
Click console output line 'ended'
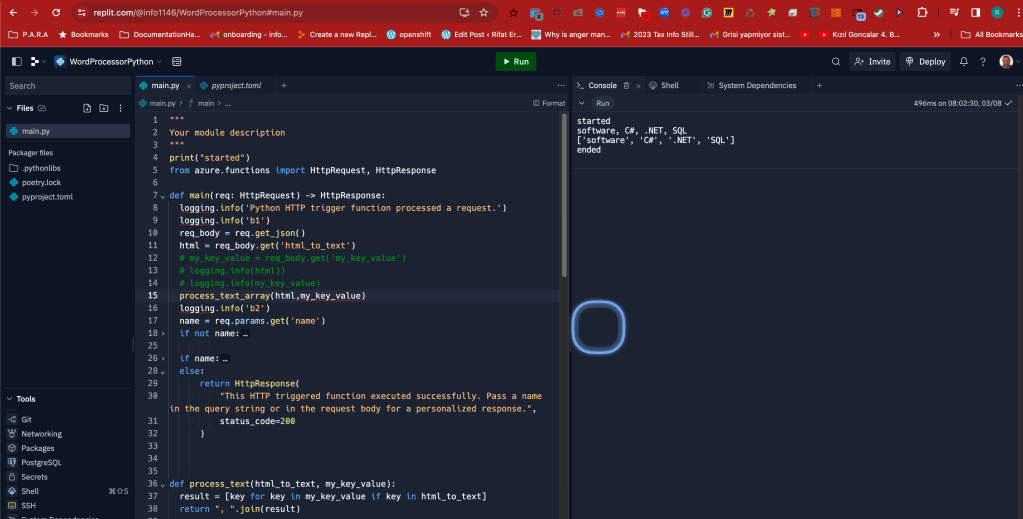[x=588, y=149]
